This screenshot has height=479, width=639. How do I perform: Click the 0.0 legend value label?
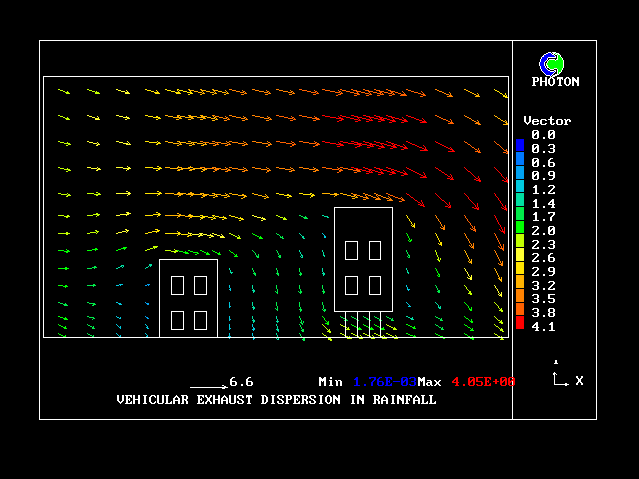click(543, 134)
